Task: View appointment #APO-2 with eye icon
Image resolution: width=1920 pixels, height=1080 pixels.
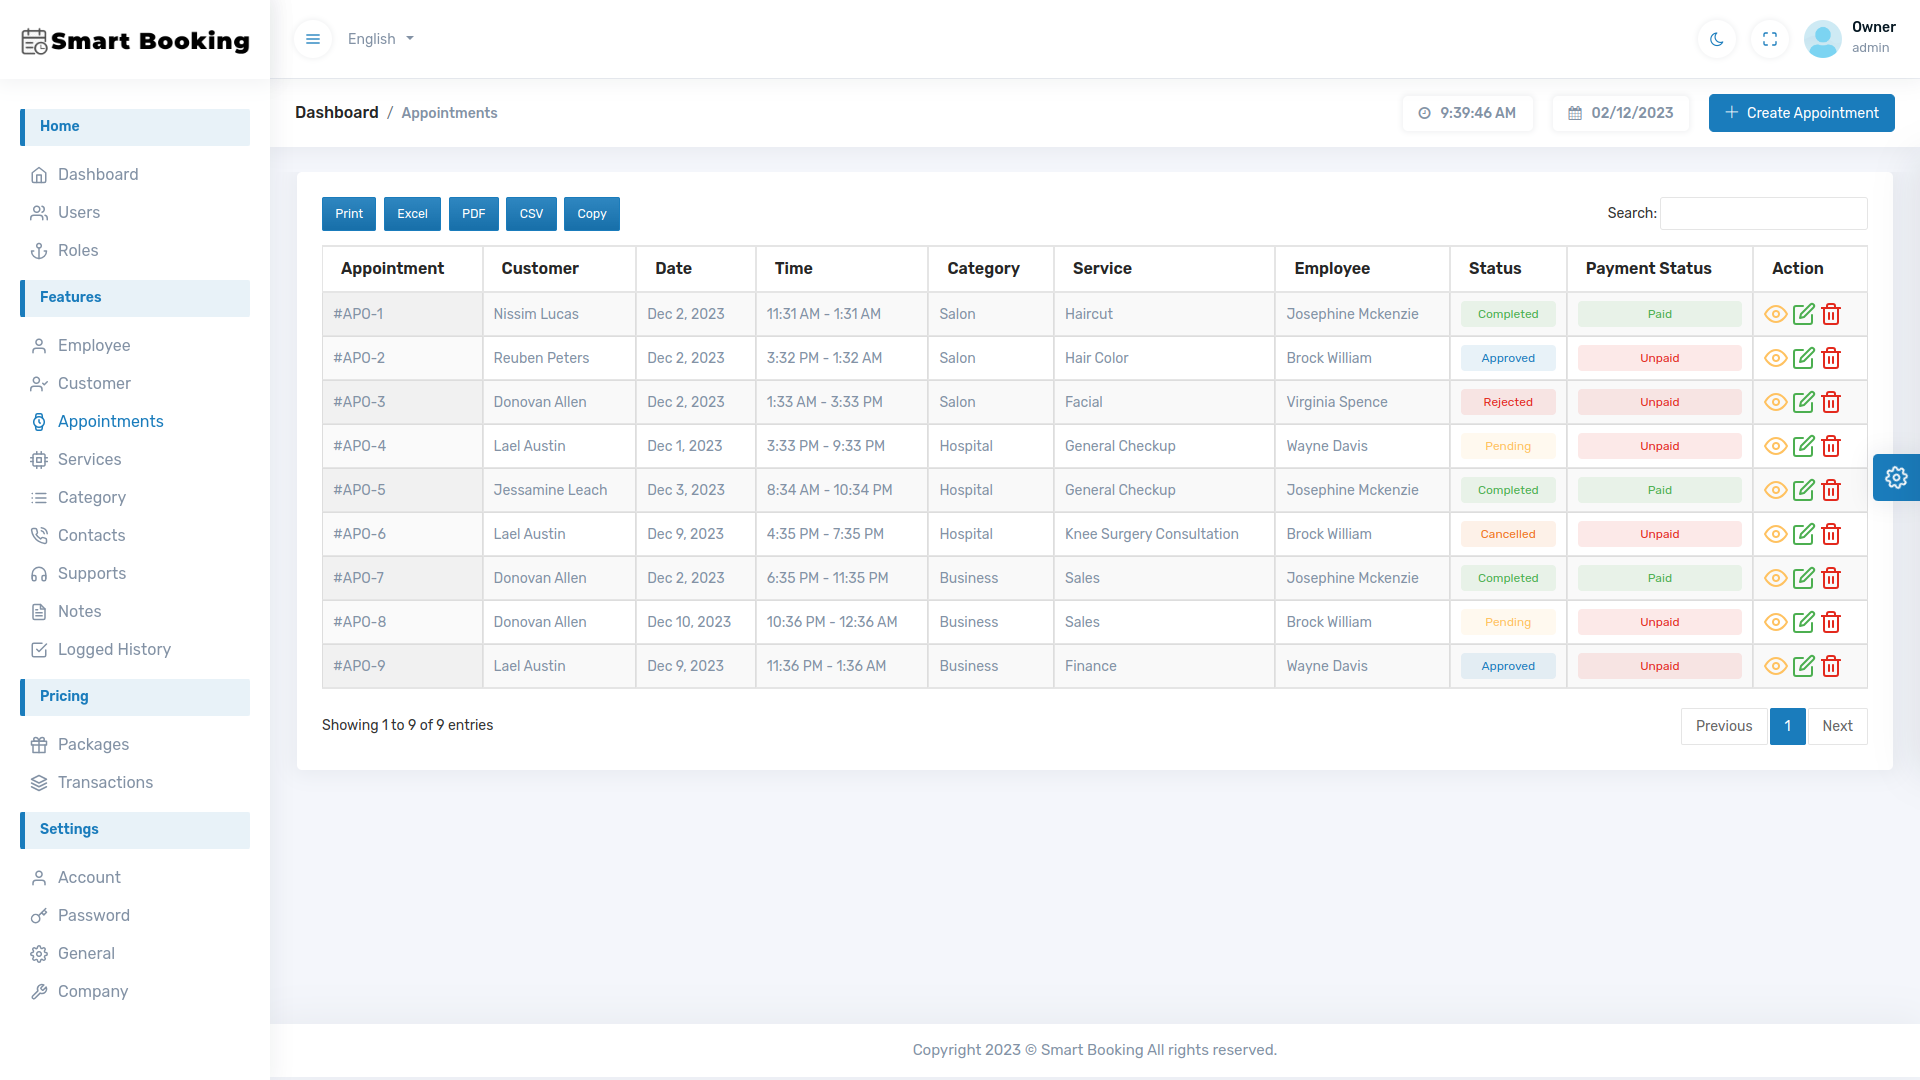Action: (1775, 358)
